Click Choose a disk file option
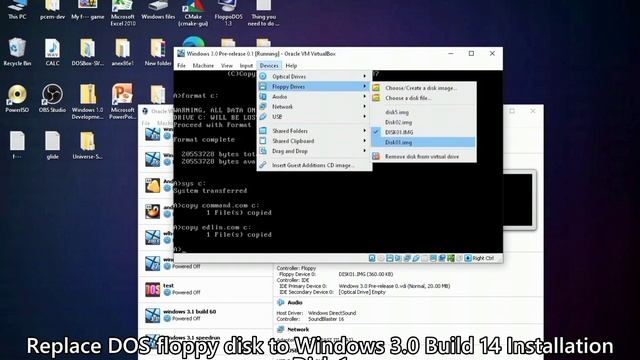Screen dimensions: 640x360 coord(423,98)
